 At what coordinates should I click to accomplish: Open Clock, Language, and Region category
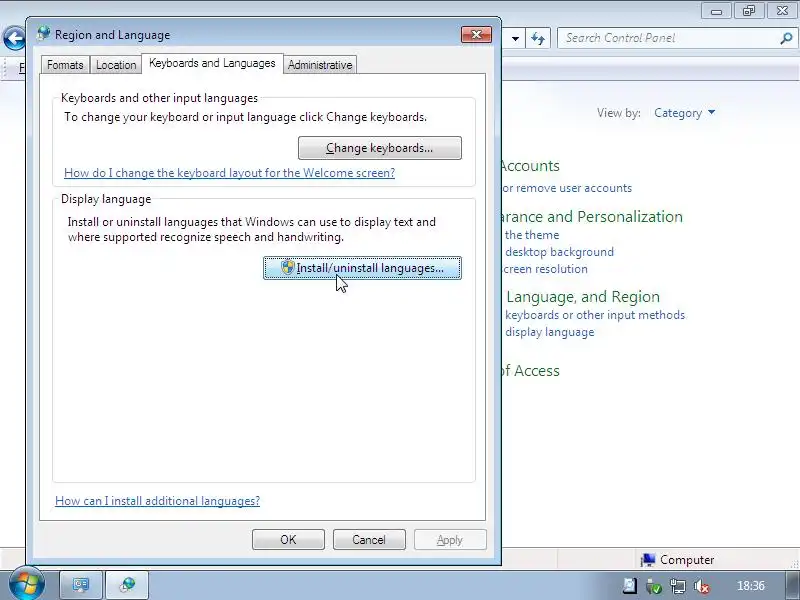point(583,296)
